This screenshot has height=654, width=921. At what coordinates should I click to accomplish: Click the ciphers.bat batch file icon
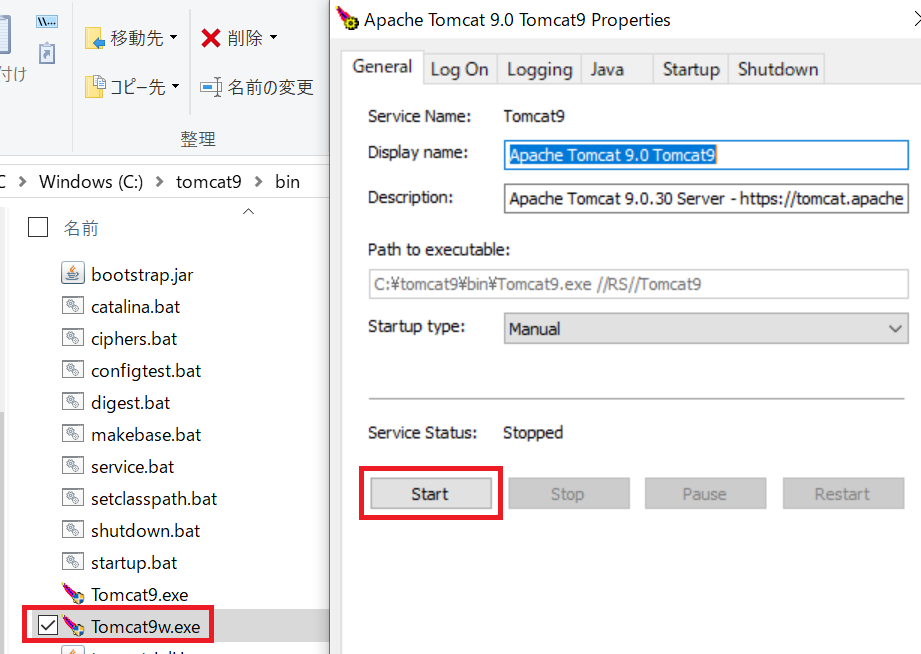[73, 338]
